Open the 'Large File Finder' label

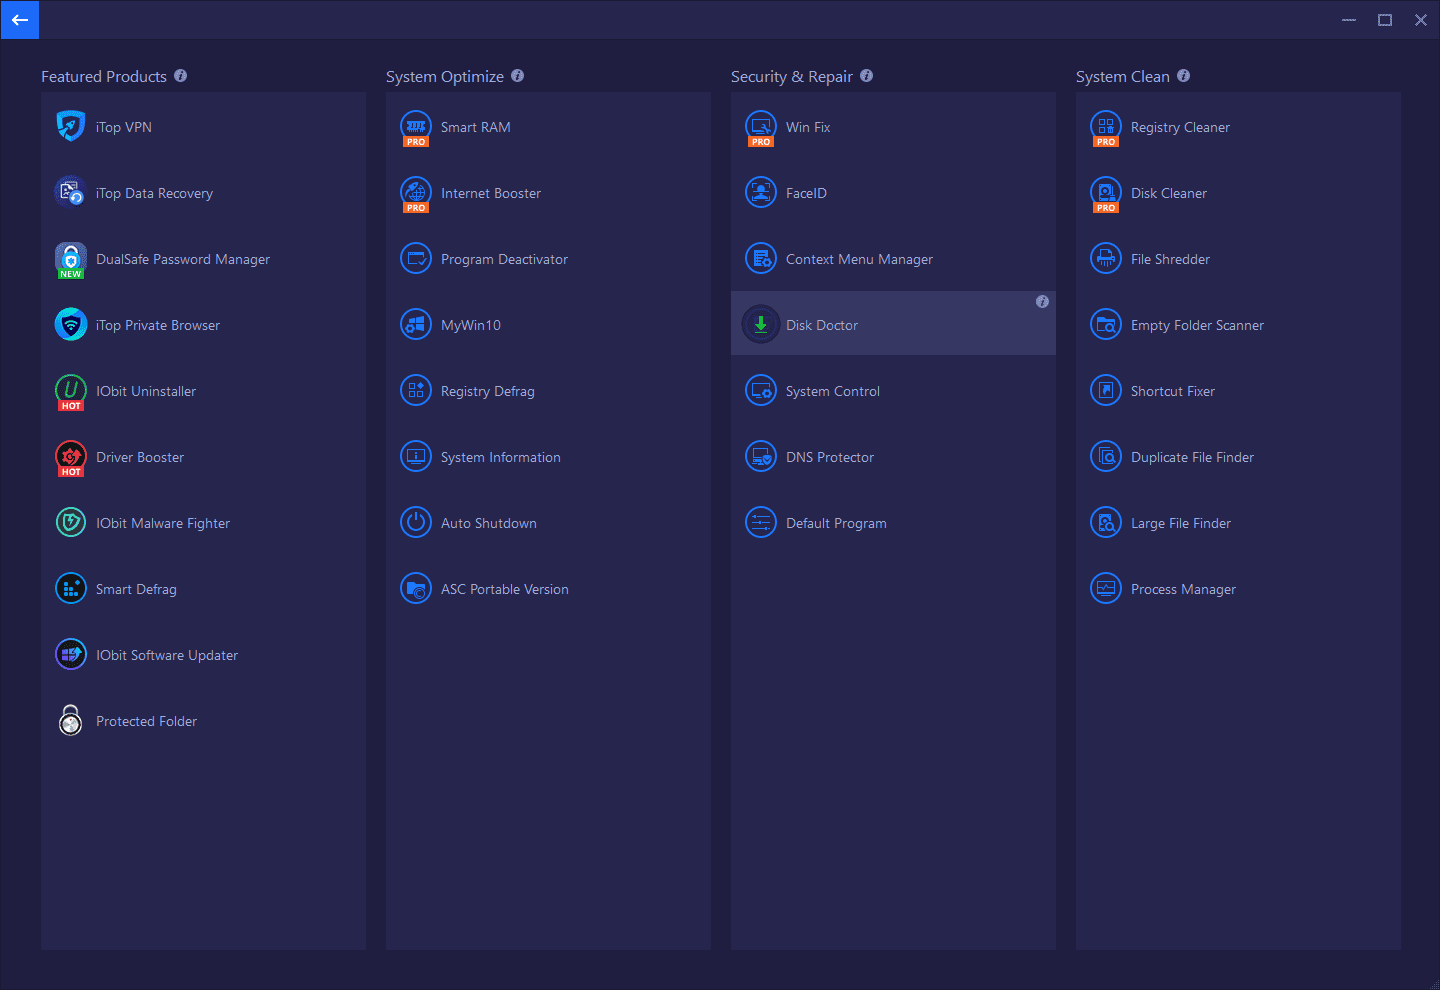click(1181, 523)
